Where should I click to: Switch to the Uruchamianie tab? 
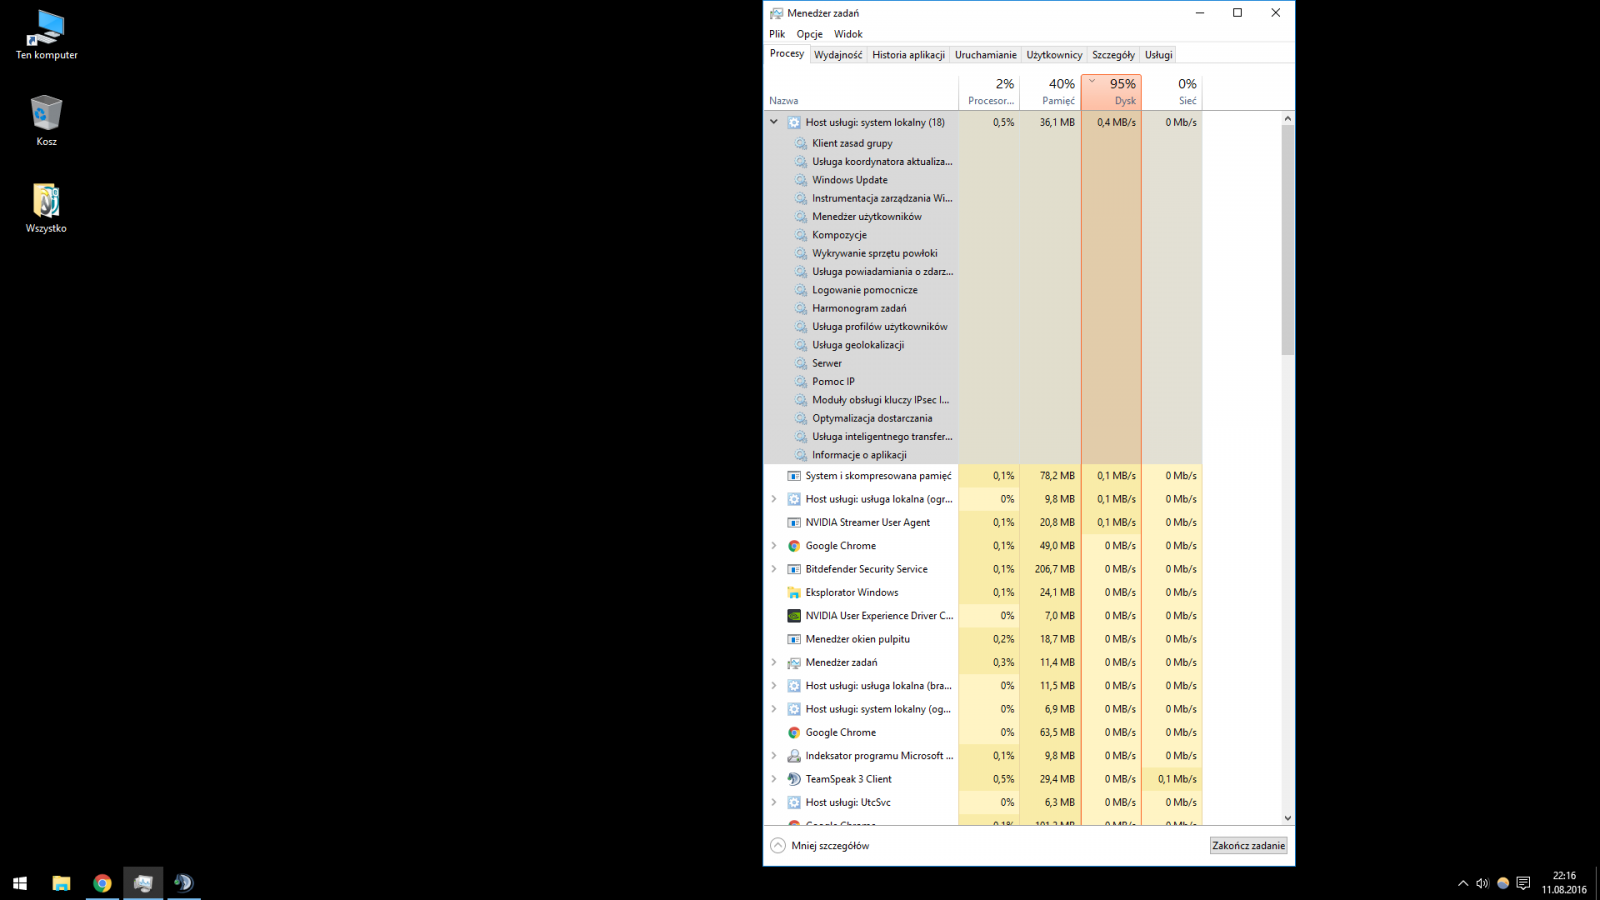pos(985,55)
